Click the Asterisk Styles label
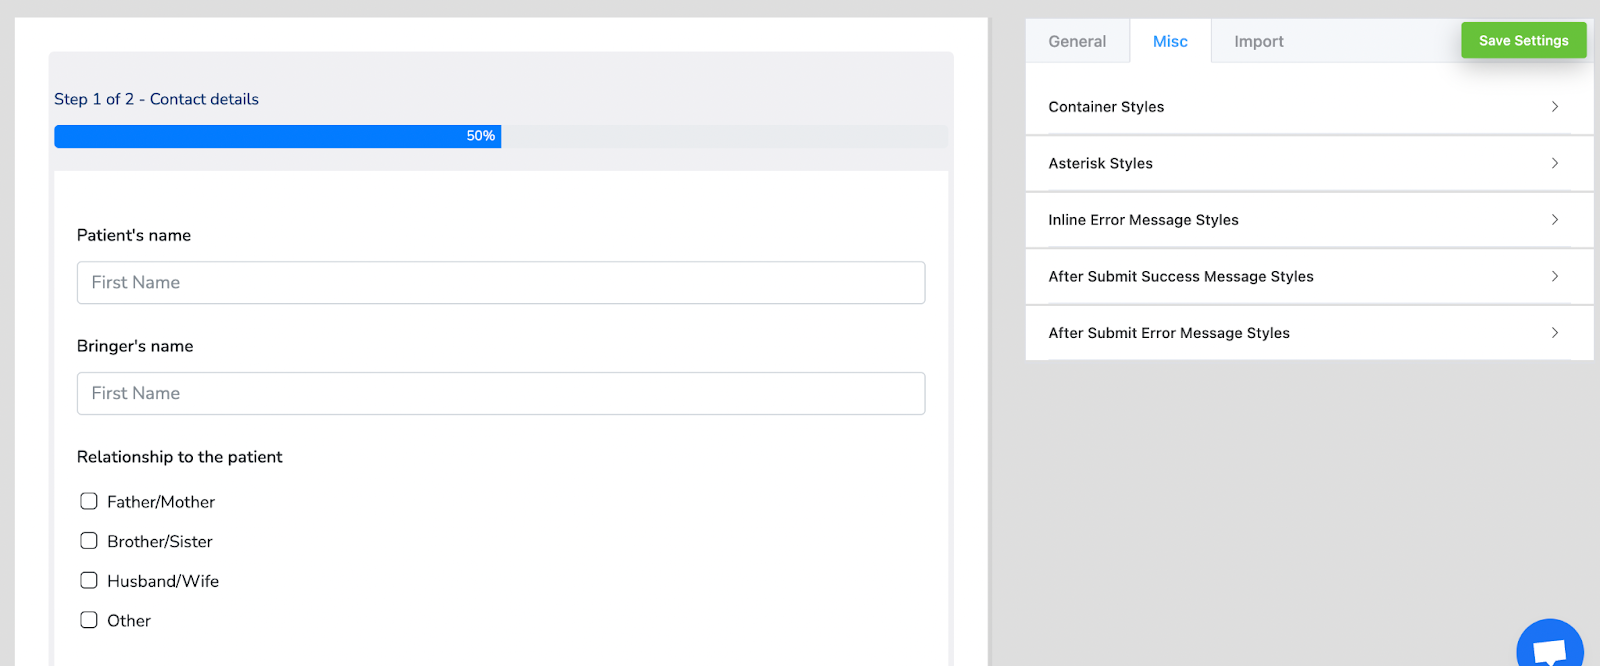 click(x=1100, y=163)
